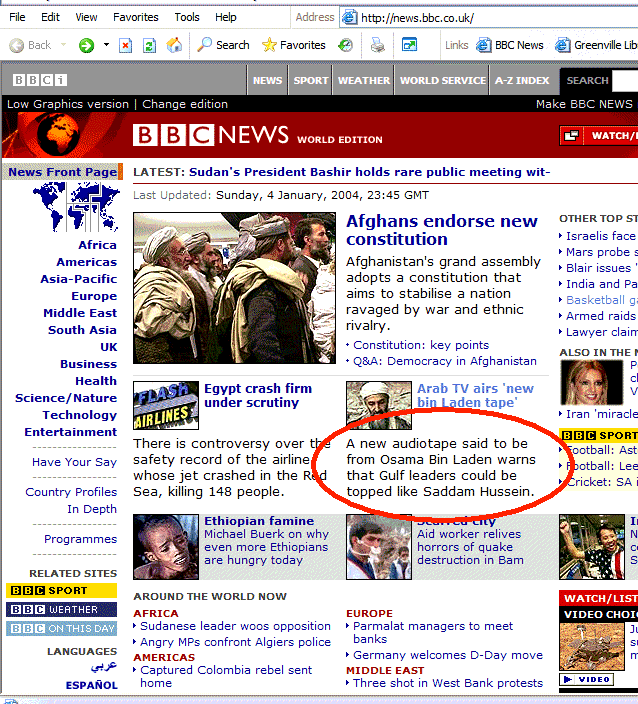The height and width of the screenshot is (704, 638).
Task: Click the Change edition link
Action: pos(185,104)
